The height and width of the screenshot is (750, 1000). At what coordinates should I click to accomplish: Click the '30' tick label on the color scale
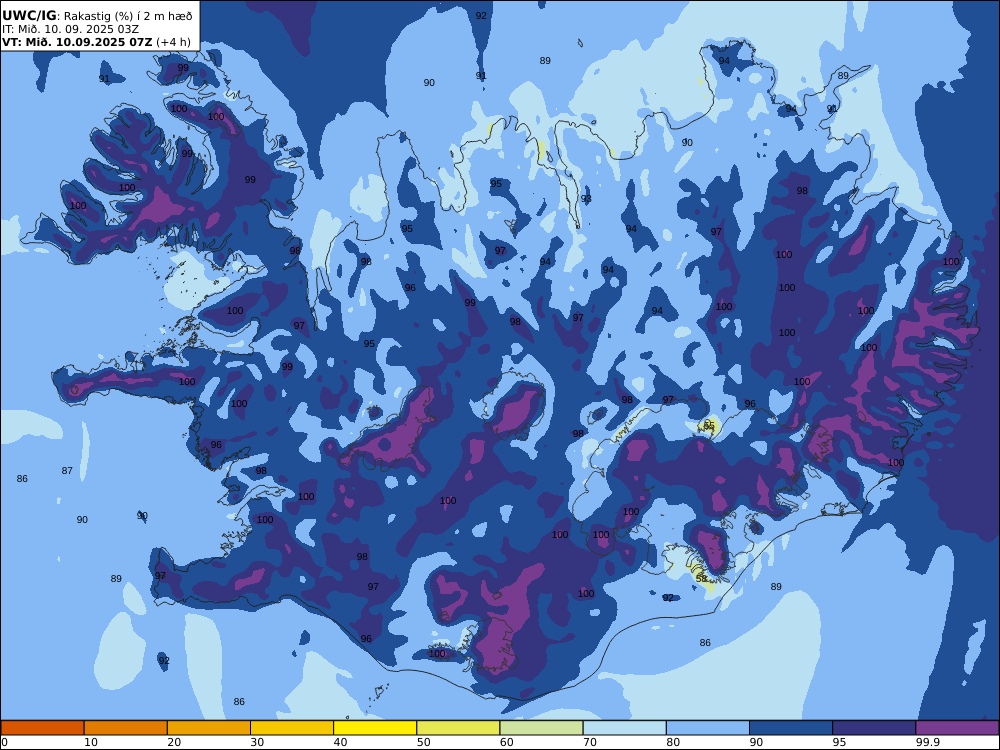click(257, 742)
